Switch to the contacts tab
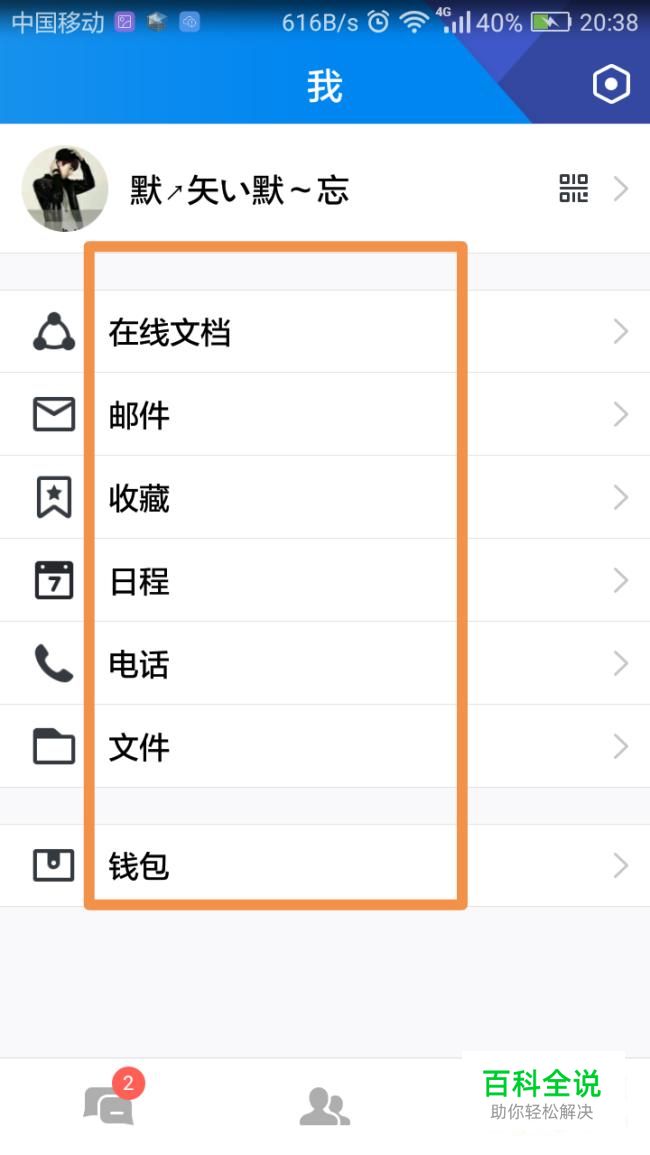650x1155 pixels. point(325,1106)
